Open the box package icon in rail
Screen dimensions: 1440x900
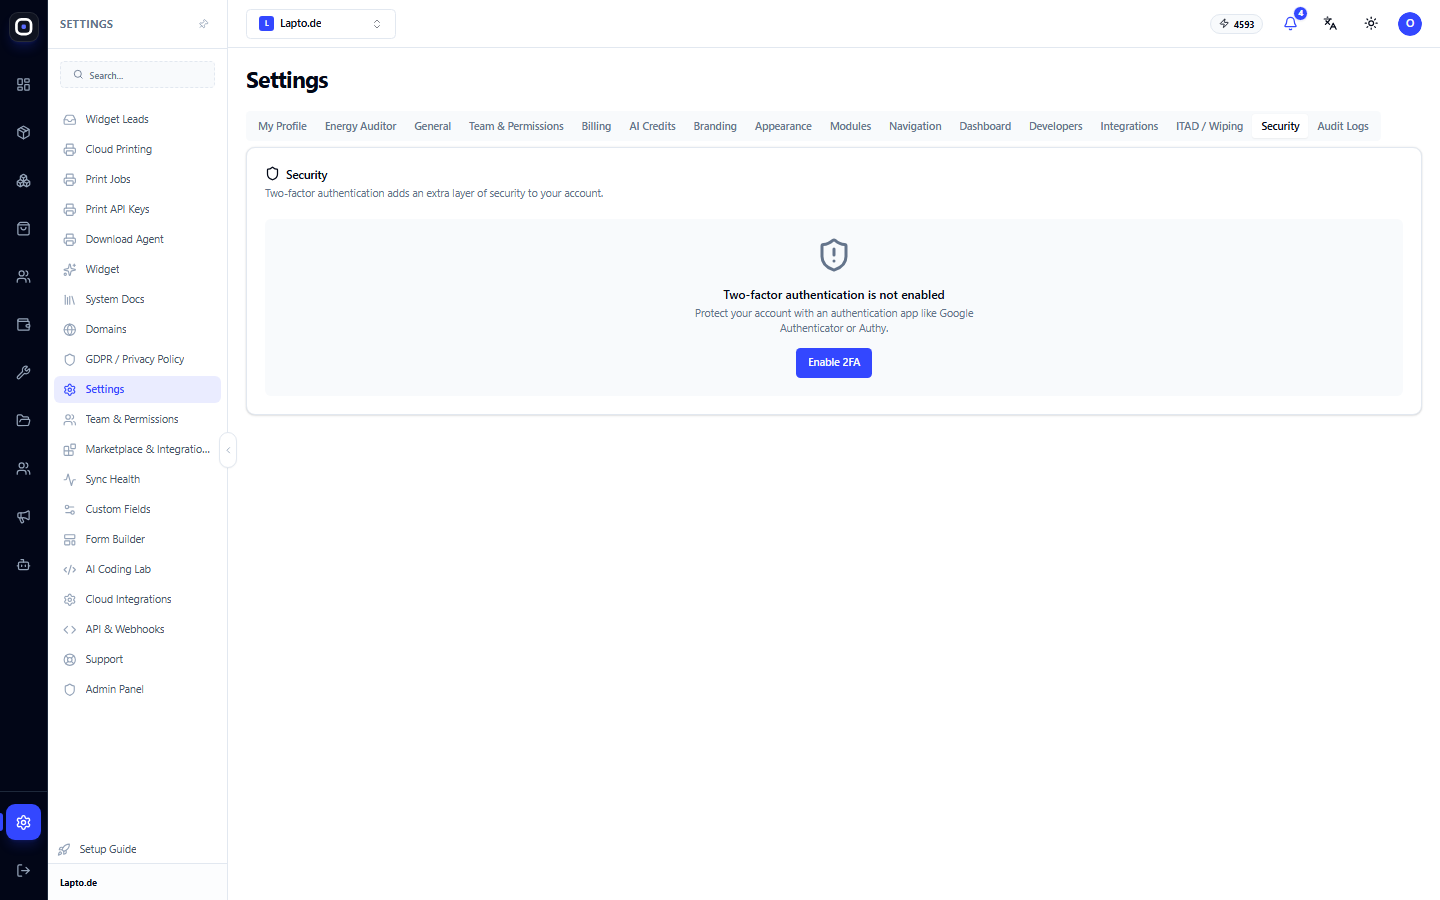24,133
